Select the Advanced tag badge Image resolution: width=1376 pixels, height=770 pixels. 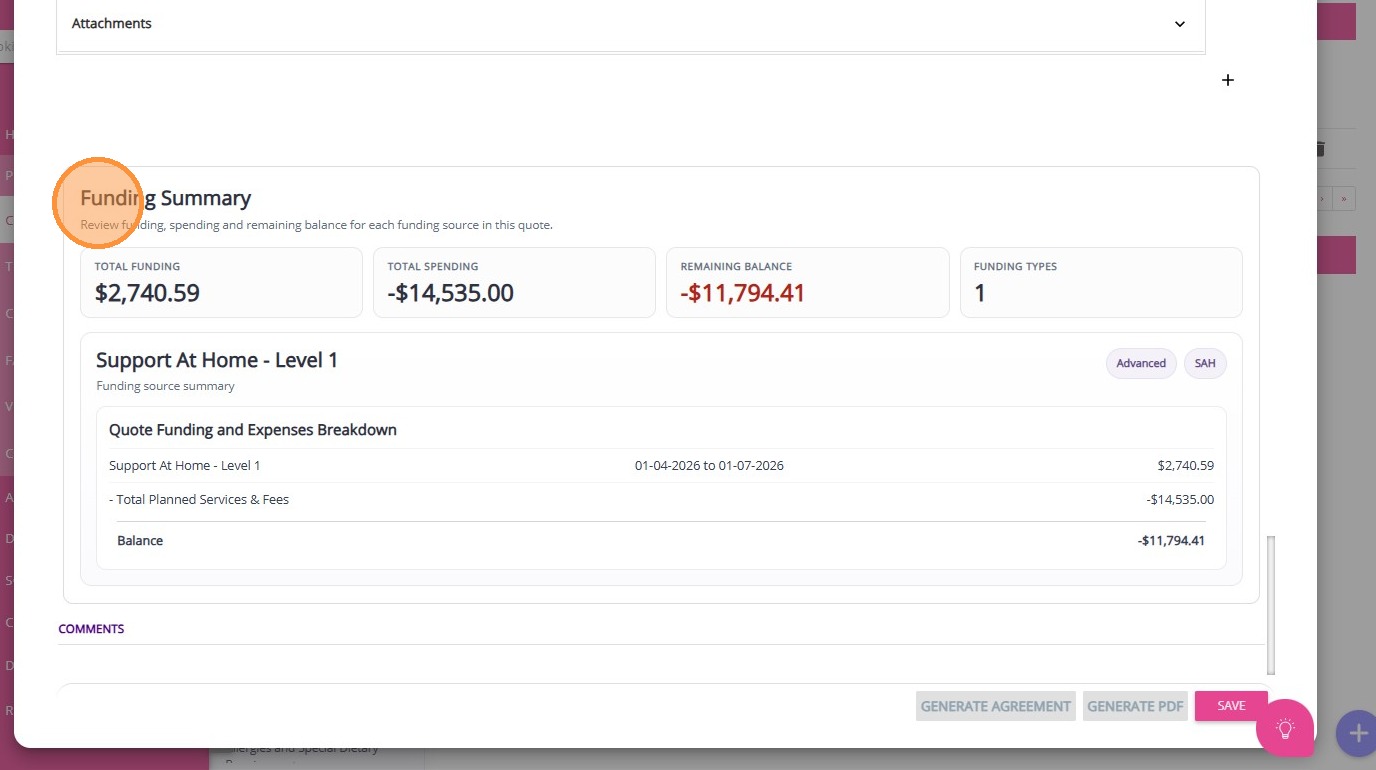pyautogui.click(x=1141, y=363)
